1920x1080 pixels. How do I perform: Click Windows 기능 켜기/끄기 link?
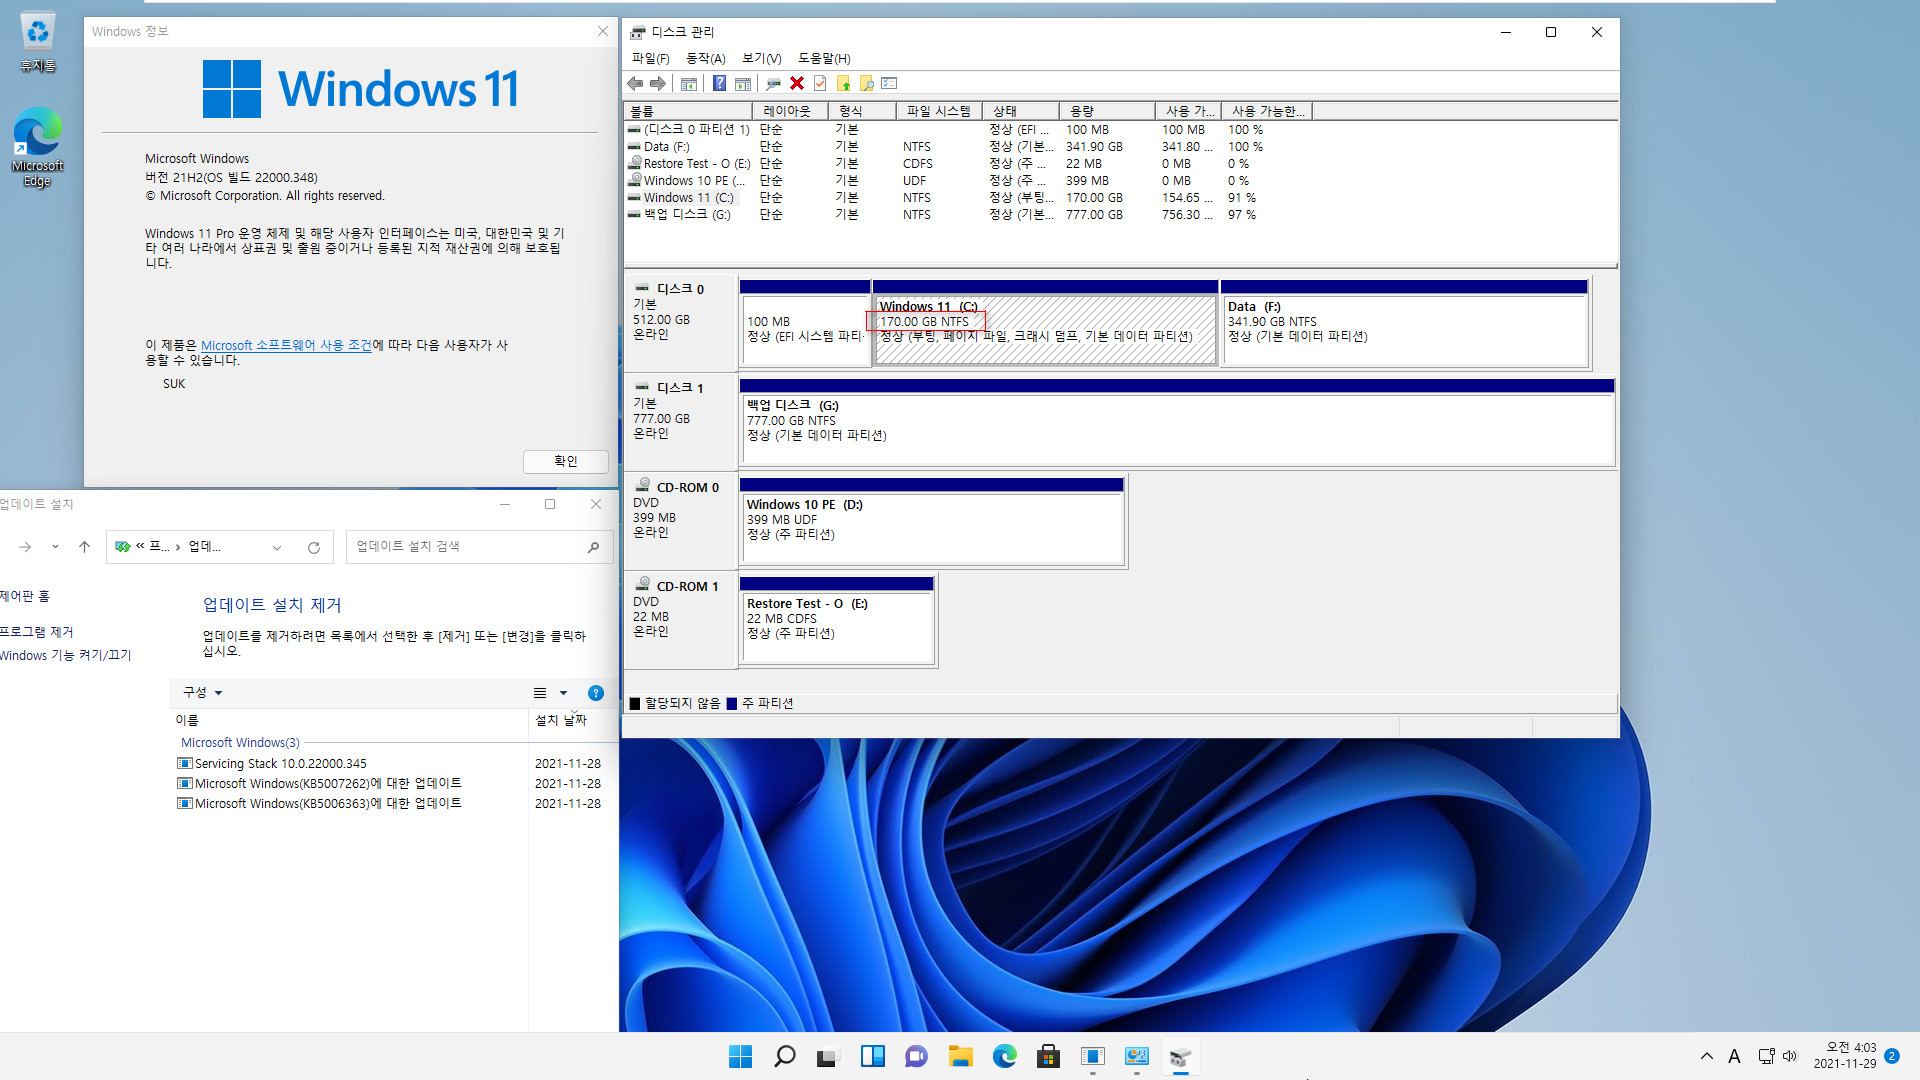66,655
